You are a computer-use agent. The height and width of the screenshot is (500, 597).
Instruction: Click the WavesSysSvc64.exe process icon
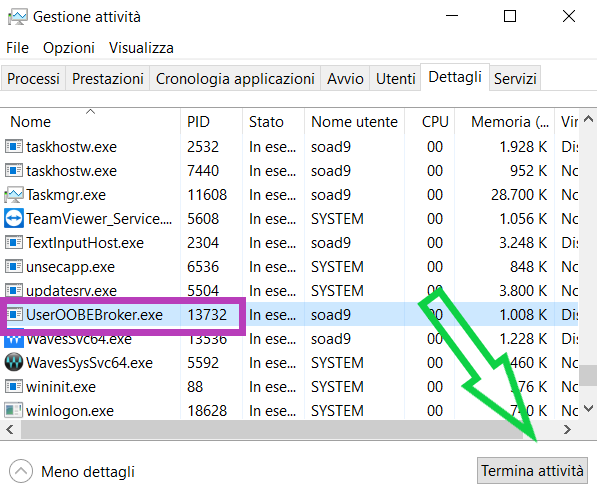(14, 363)
